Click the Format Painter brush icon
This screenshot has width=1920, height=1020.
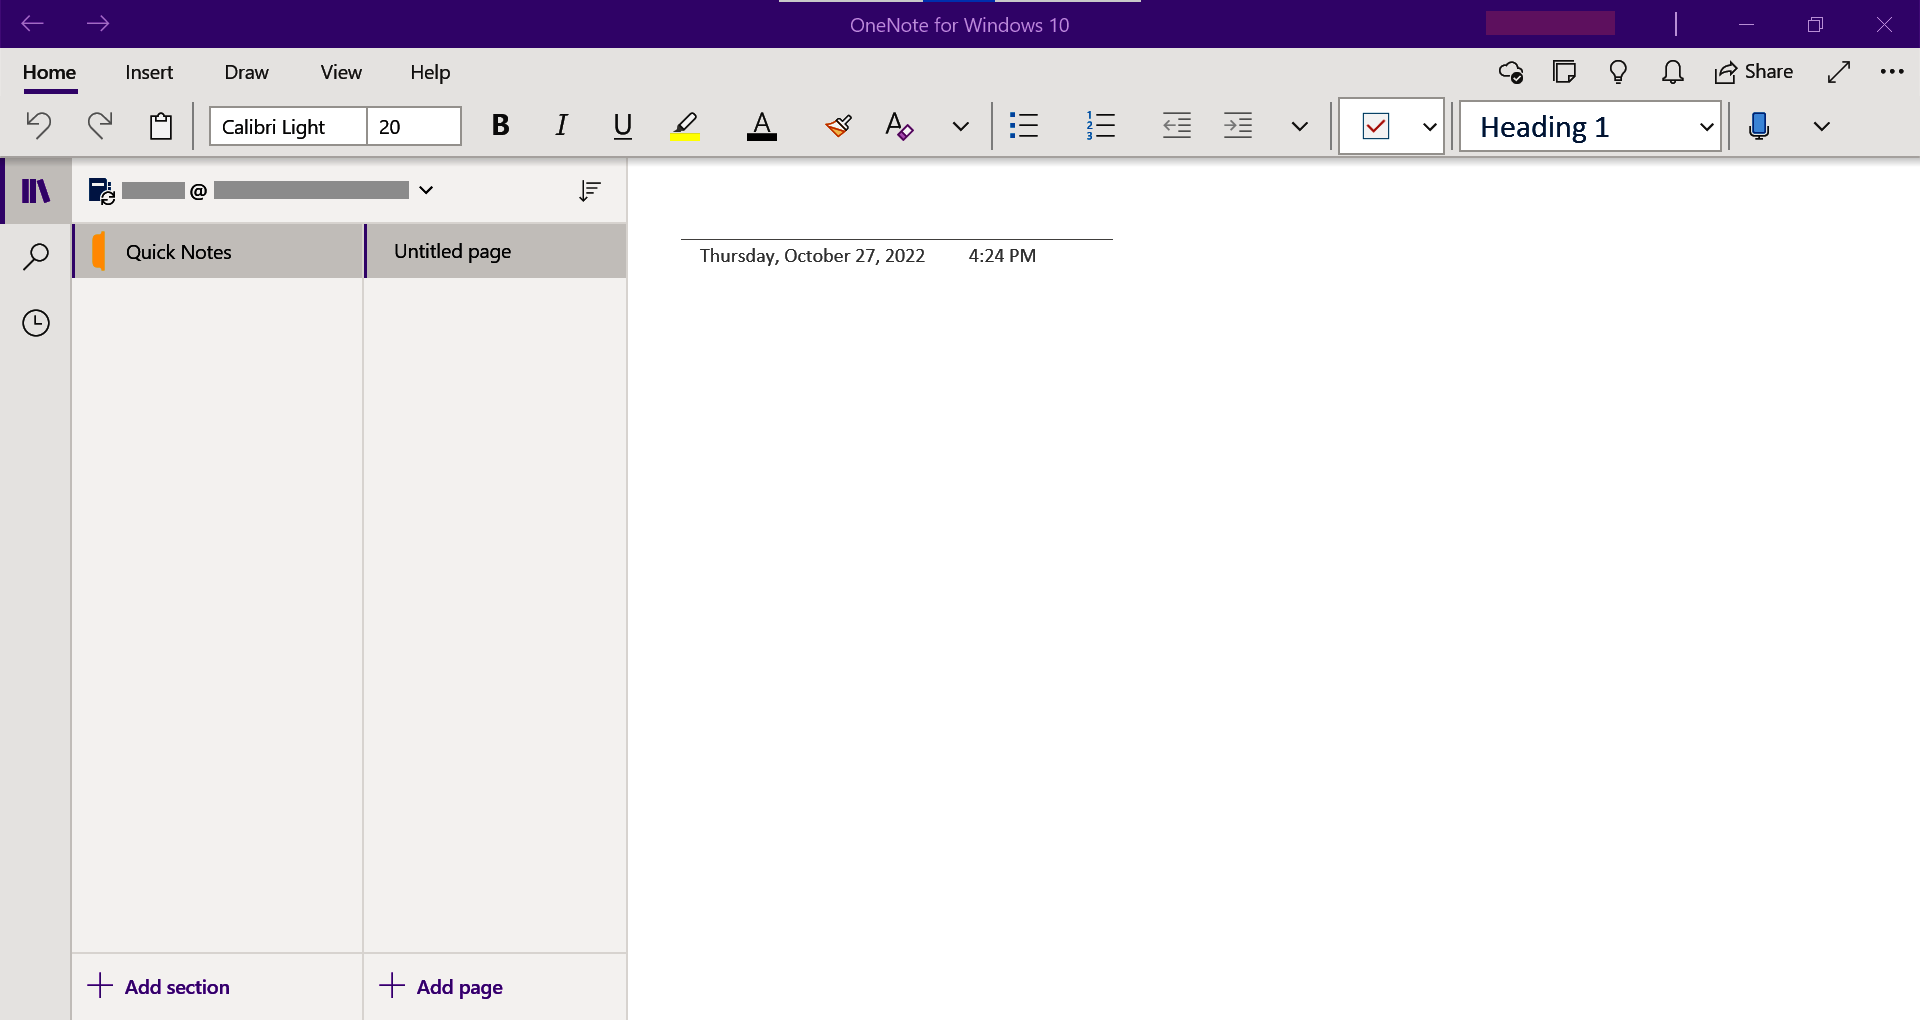click(838, 126)
